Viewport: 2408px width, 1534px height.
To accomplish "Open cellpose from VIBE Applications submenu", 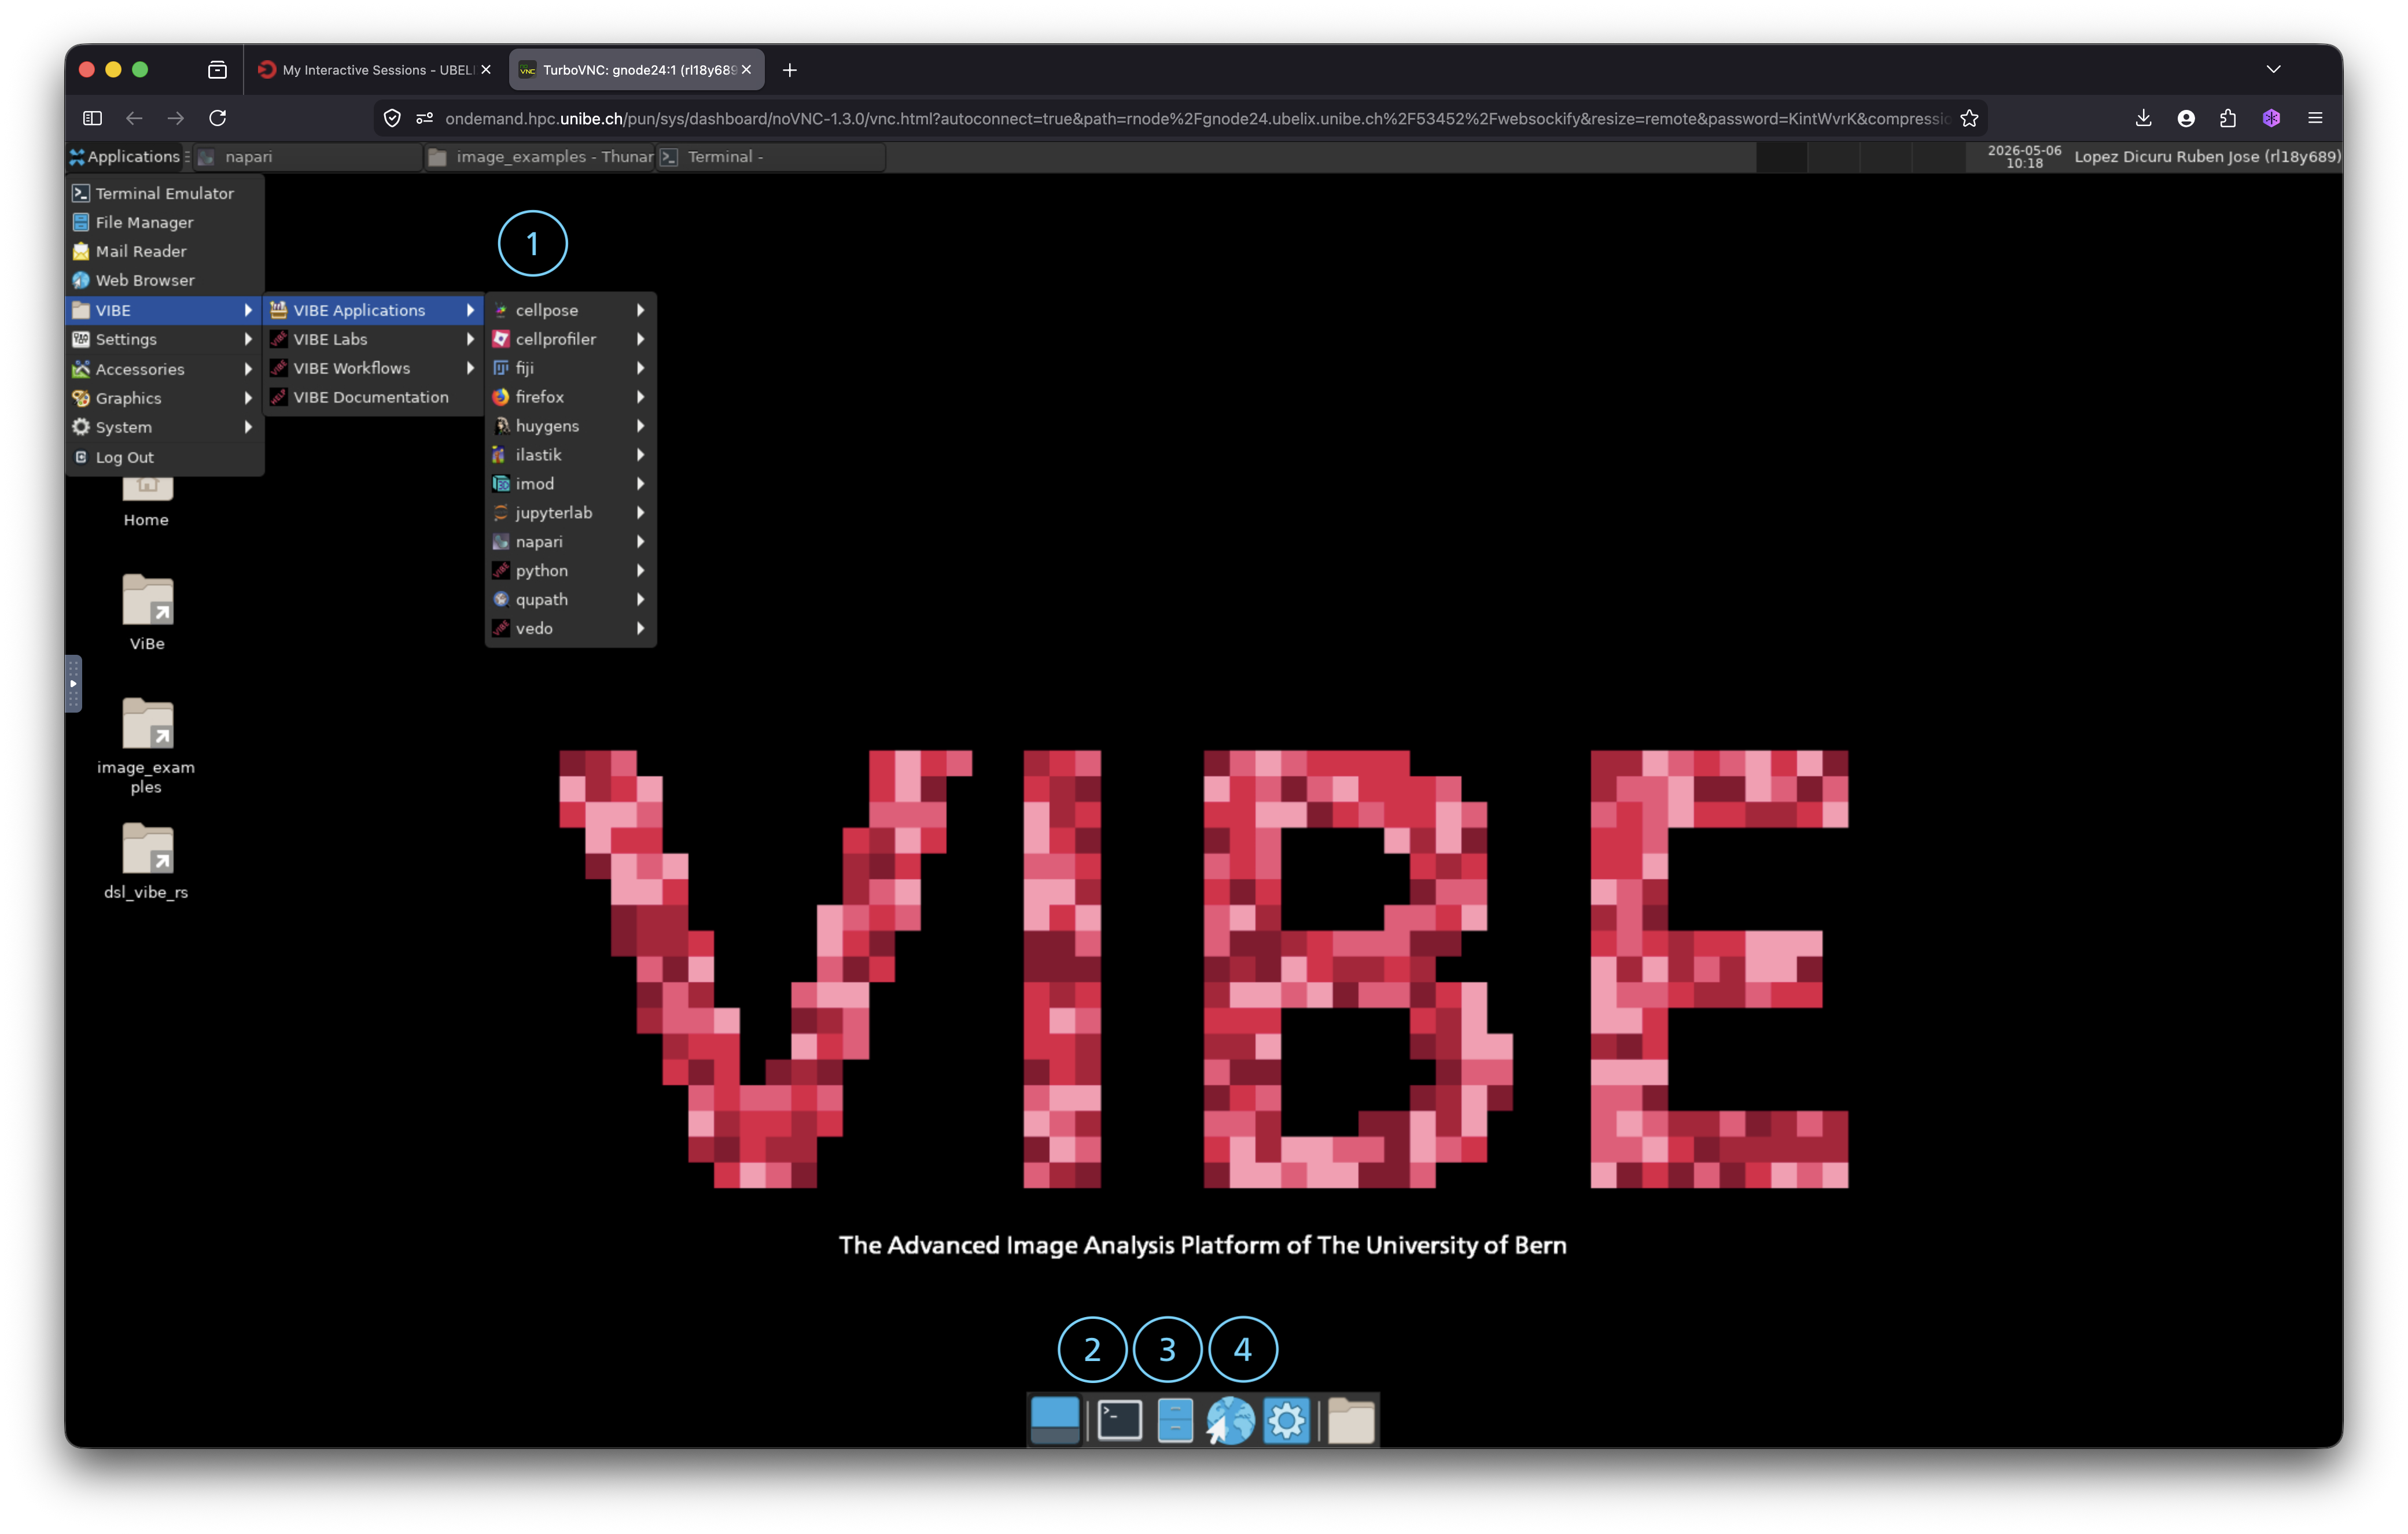I will [x=570, y=310].
